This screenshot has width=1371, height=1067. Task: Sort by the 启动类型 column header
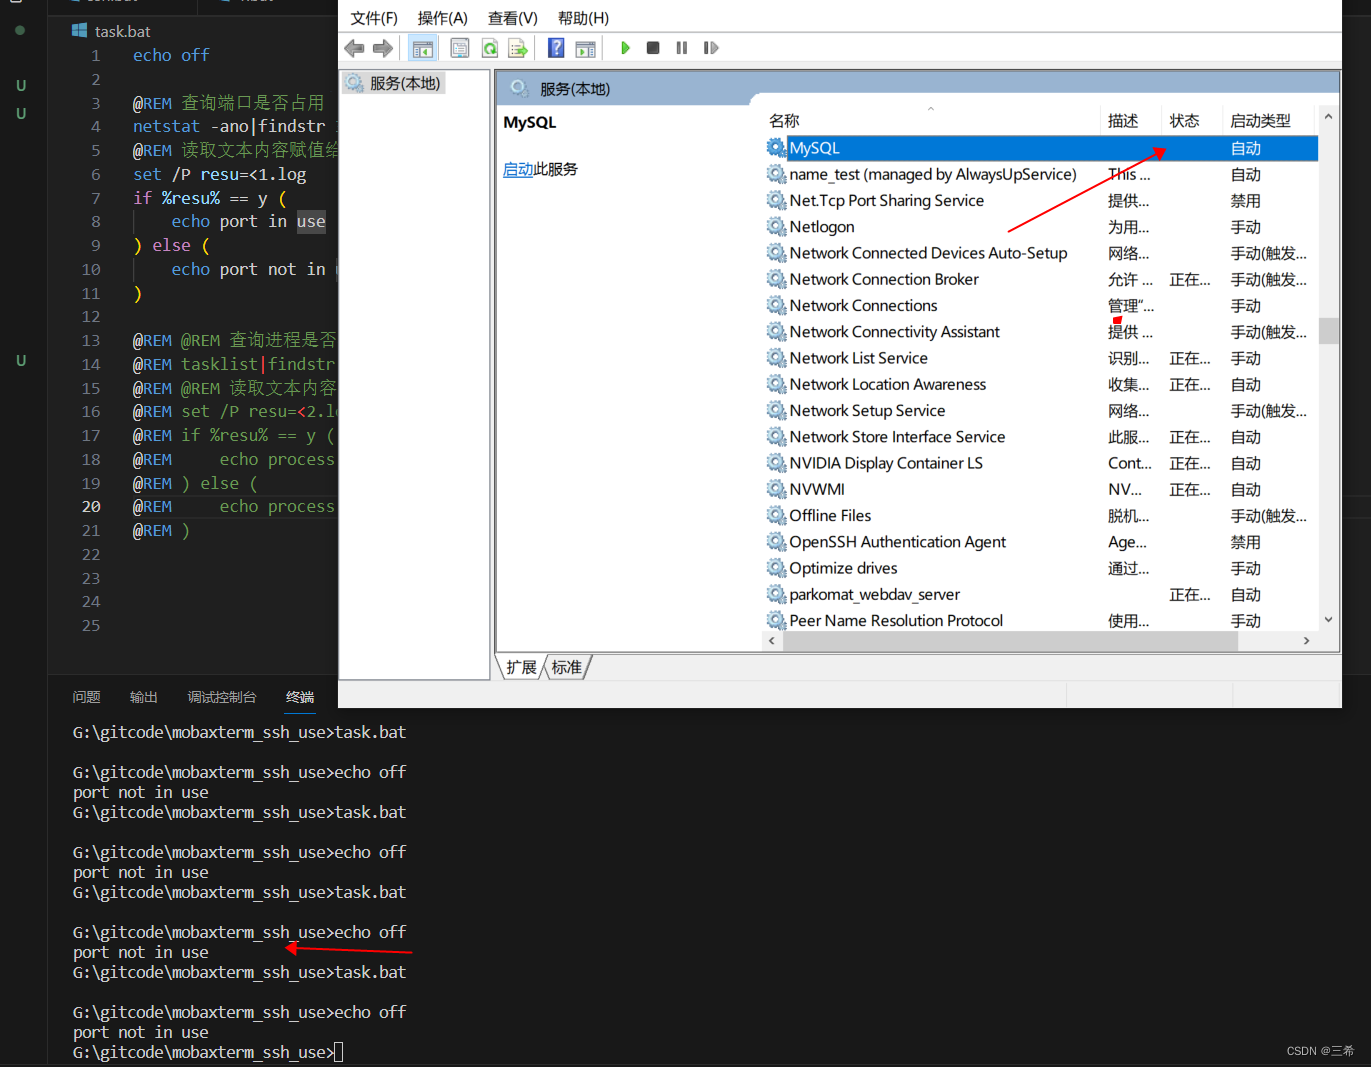(x=1270, y=120)
